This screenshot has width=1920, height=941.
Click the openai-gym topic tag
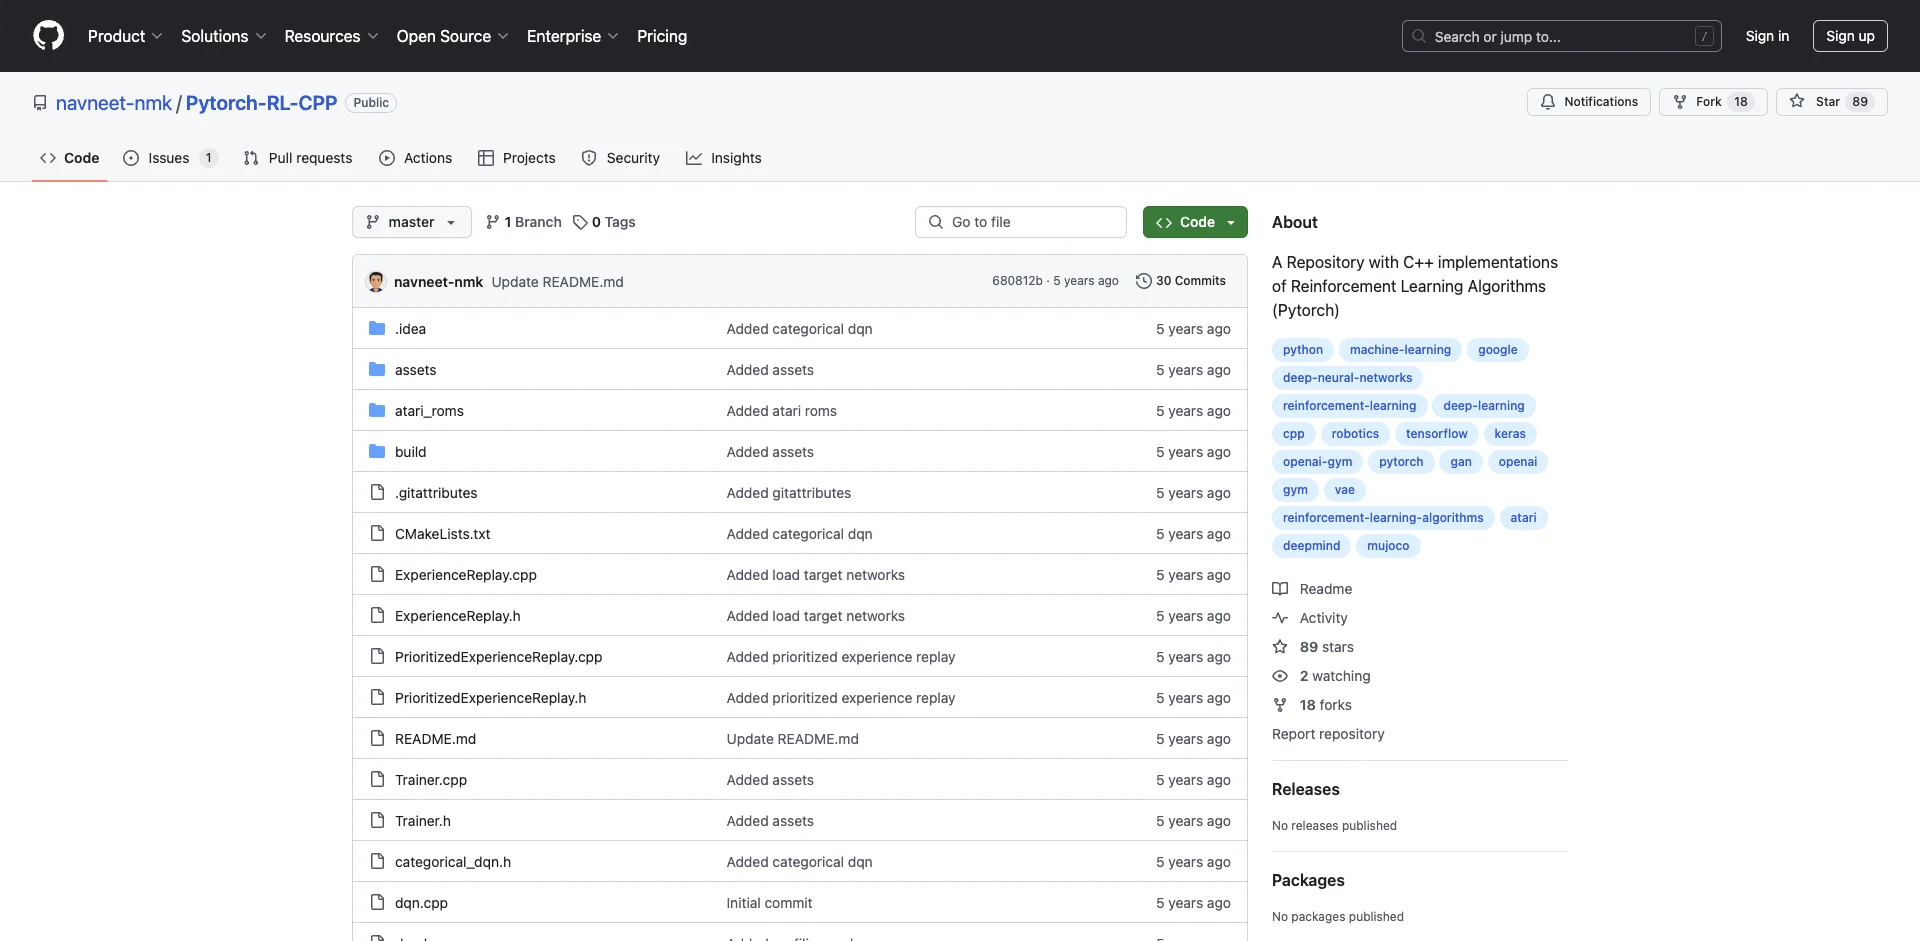click(1317, 462)
